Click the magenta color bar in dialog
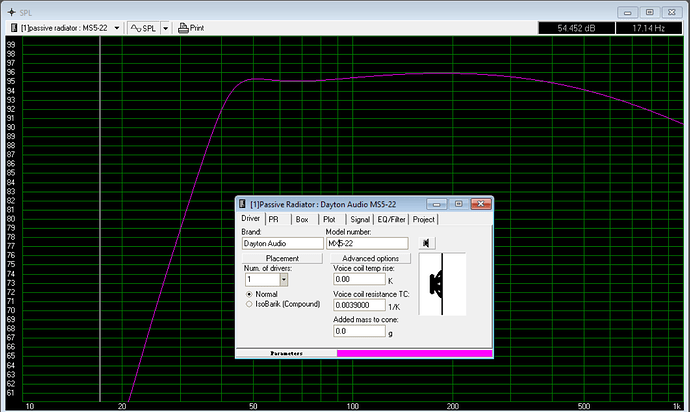 point(414,353)
